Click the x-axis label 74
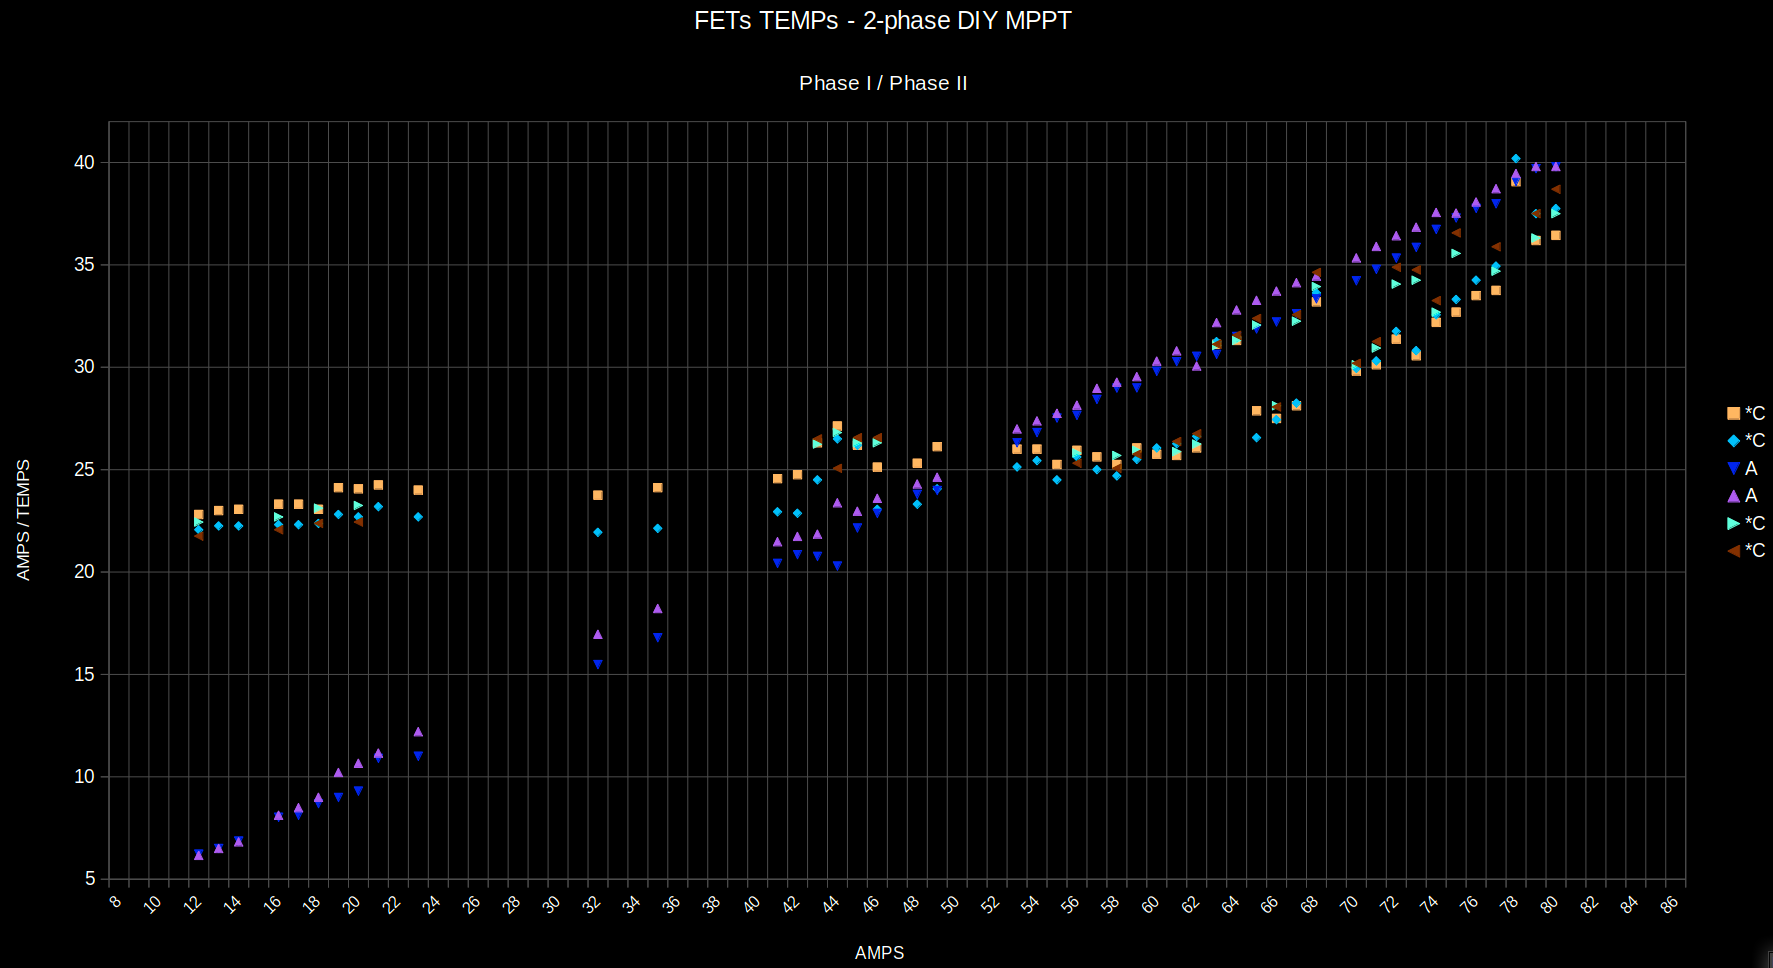Viewport: 1773px width, 968px height. (1430, 905)
